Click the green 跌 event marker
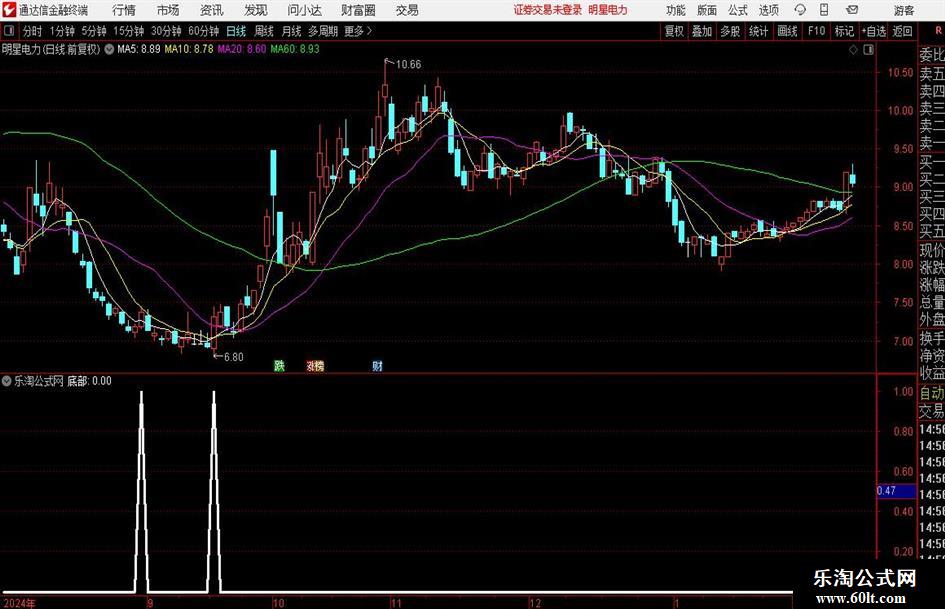This screenshot has width=945, height=609. [x=279, y=365]
